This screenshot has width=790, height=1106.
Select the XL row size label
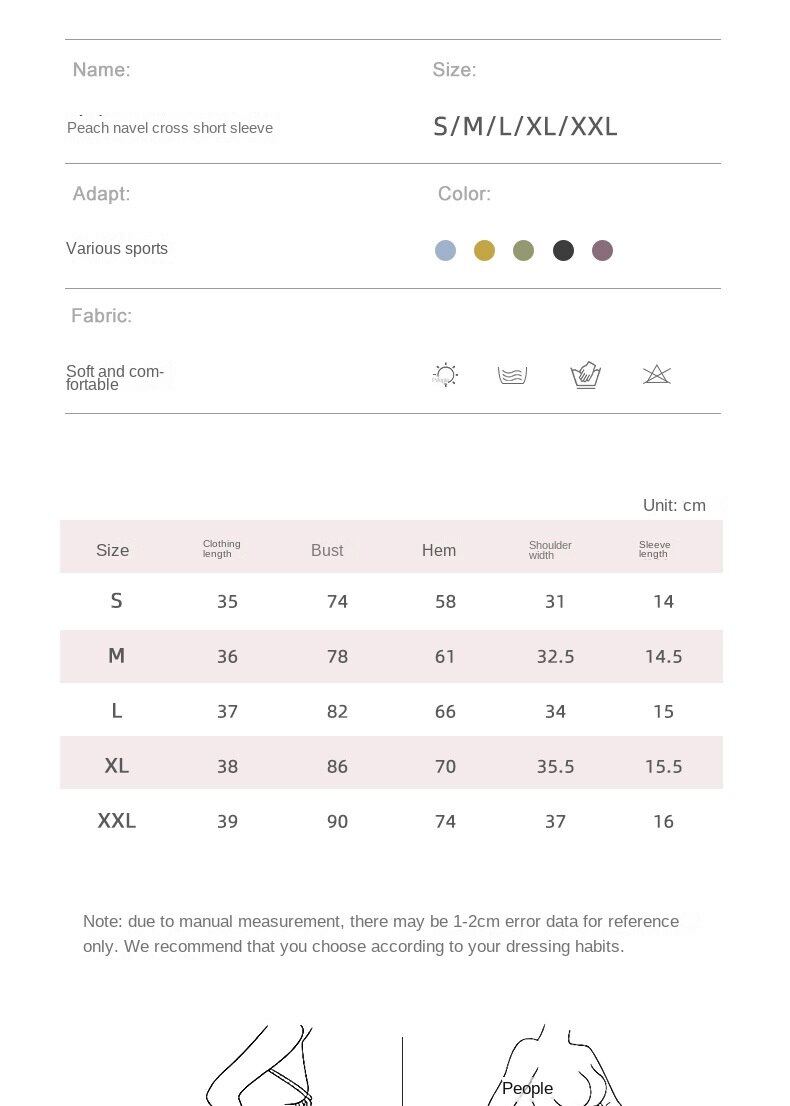tap(117, 766)
